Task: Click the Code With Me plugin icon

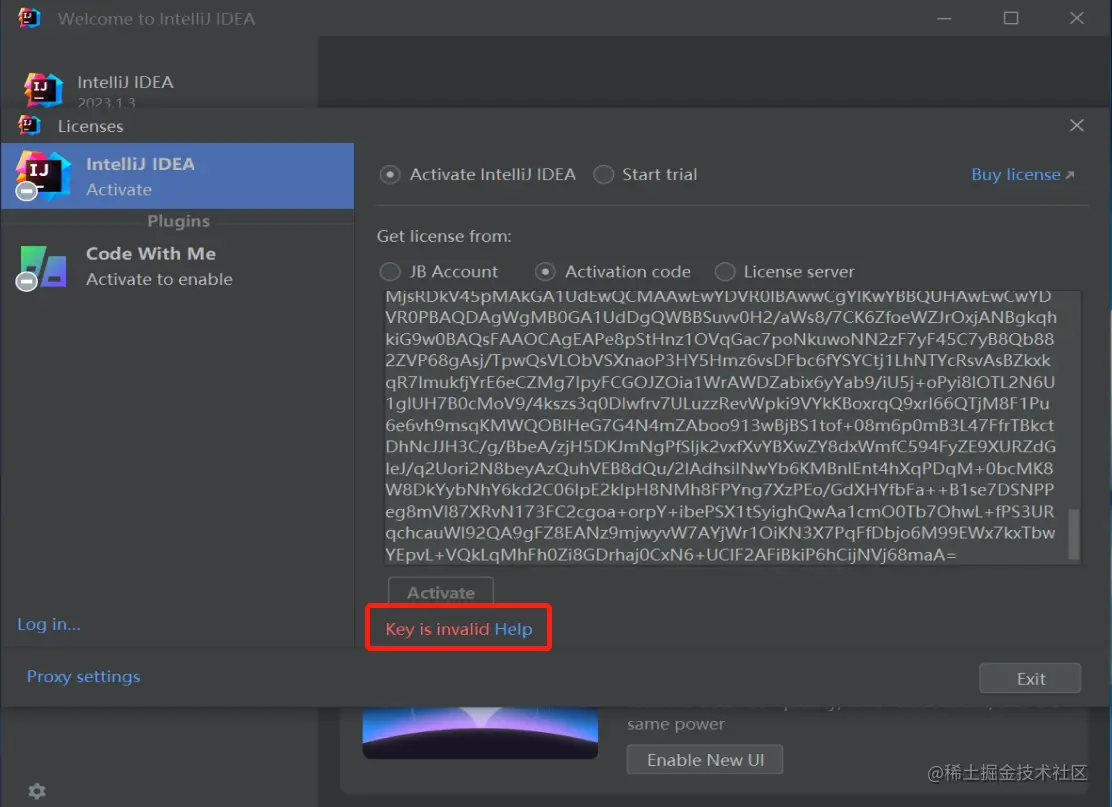Action: [43, 267]
